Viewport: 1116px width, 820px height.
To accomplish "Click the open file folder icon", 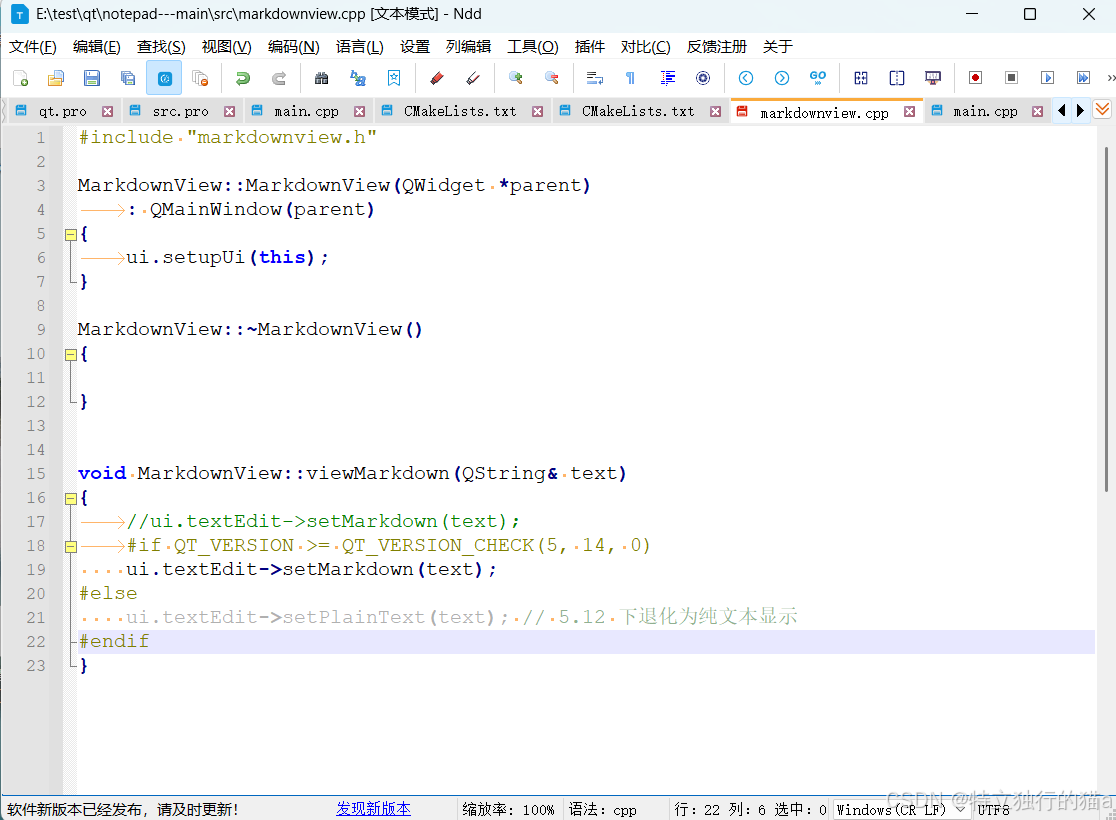I will coord(56,78).
